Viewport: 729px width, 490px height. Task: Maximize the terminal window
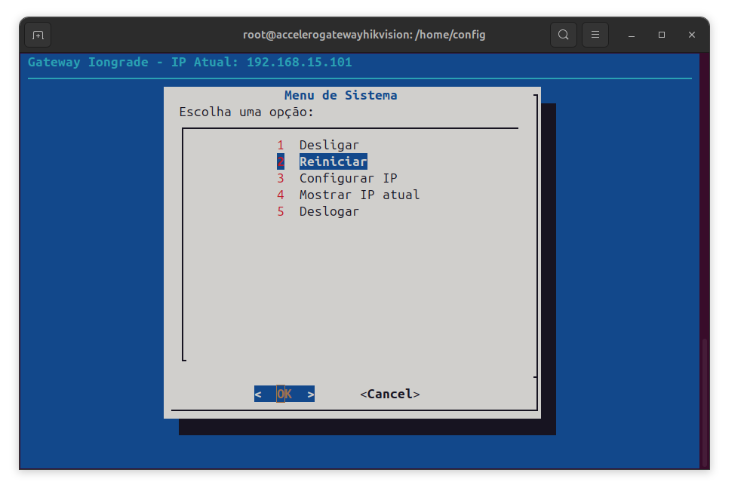pos(662,35)
